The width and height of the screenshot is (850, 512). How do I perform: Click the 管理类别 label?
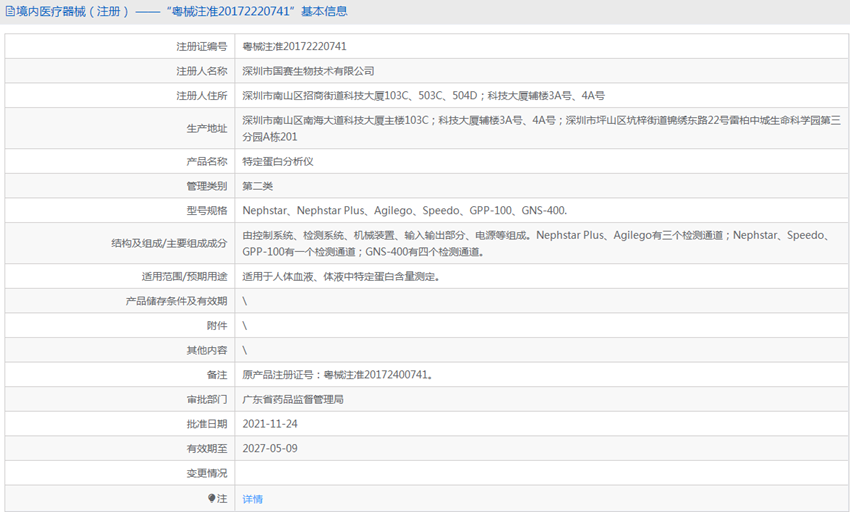point(207,187)
